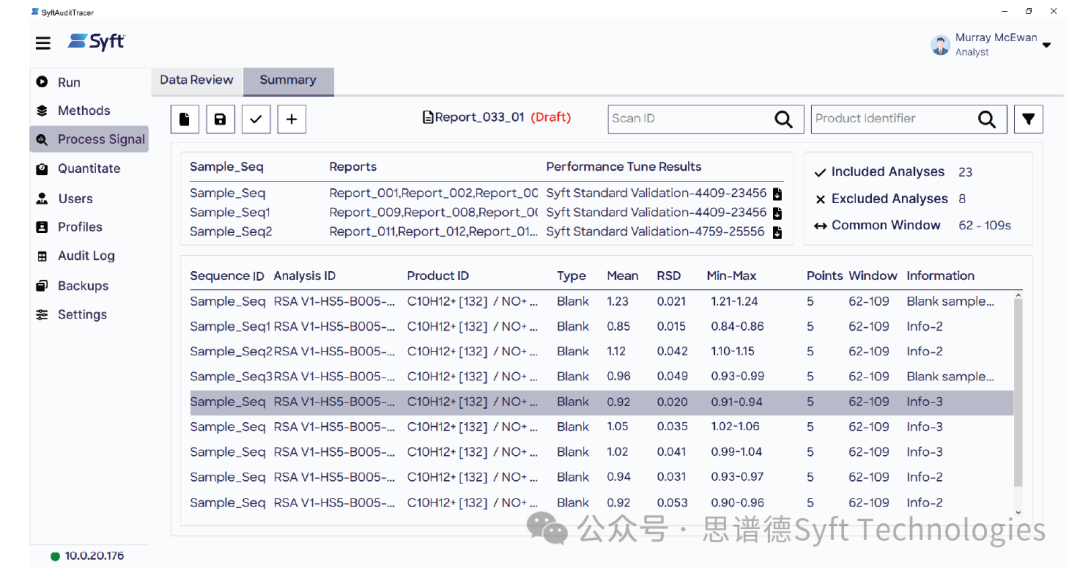Approve report with the checkmark button

[x=256, y=119]
